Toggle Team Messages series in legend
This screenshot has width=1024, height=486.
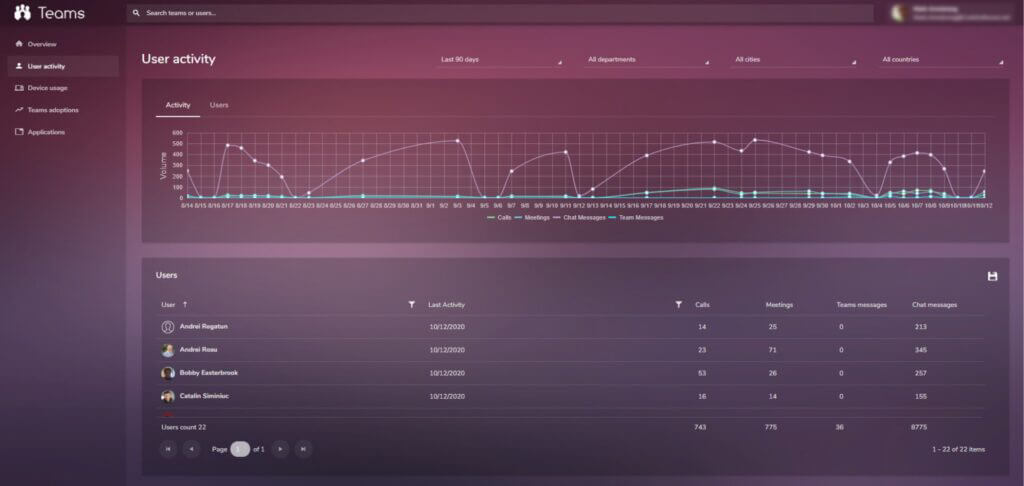pyautogui.click(x=640, y=217)
